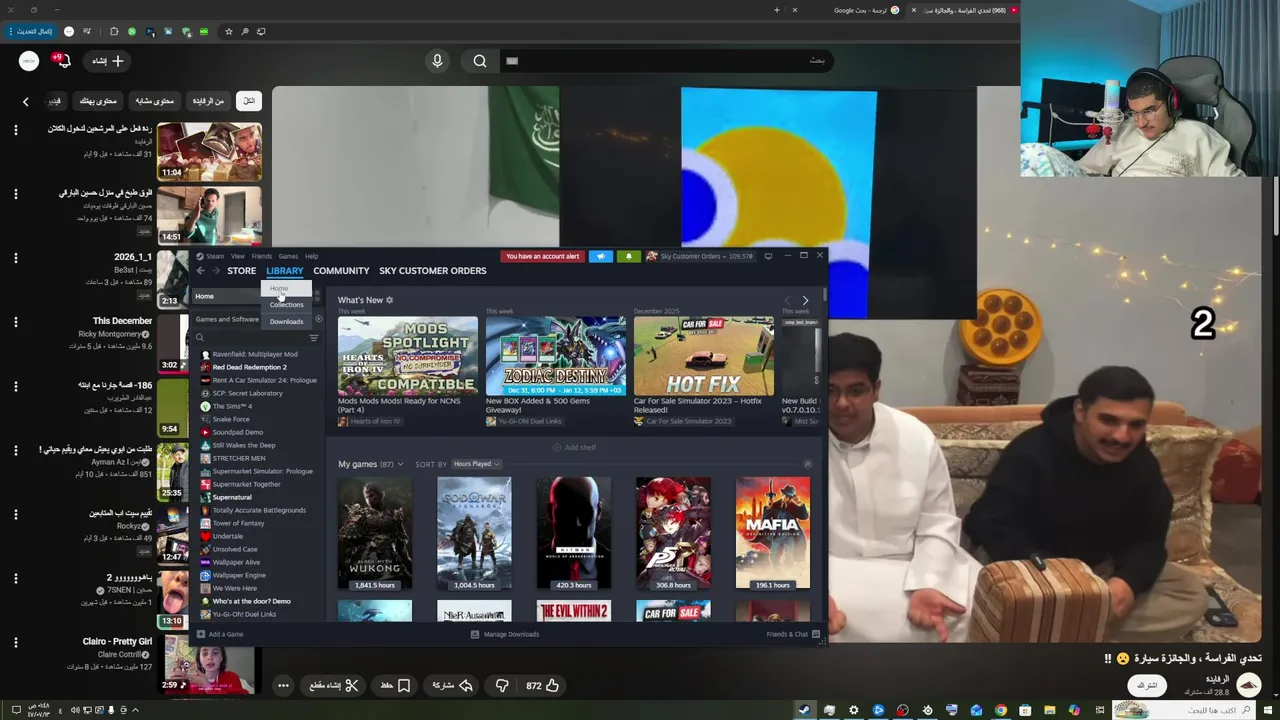Click the chips row left scroll arrow
The image size is (1280, 720).
pos(26,101)
